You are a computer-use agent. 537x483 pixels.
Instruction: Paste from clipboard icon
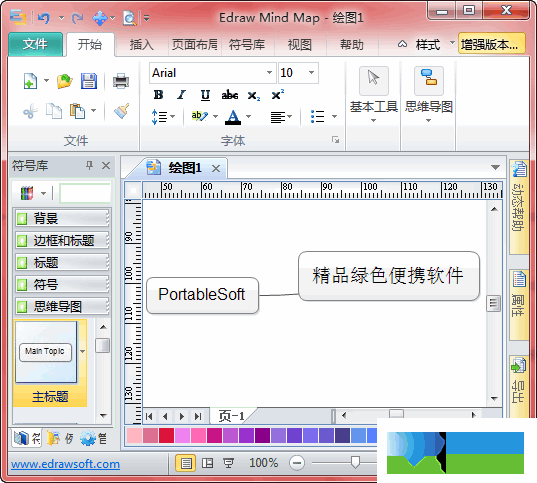pos(77,111)
